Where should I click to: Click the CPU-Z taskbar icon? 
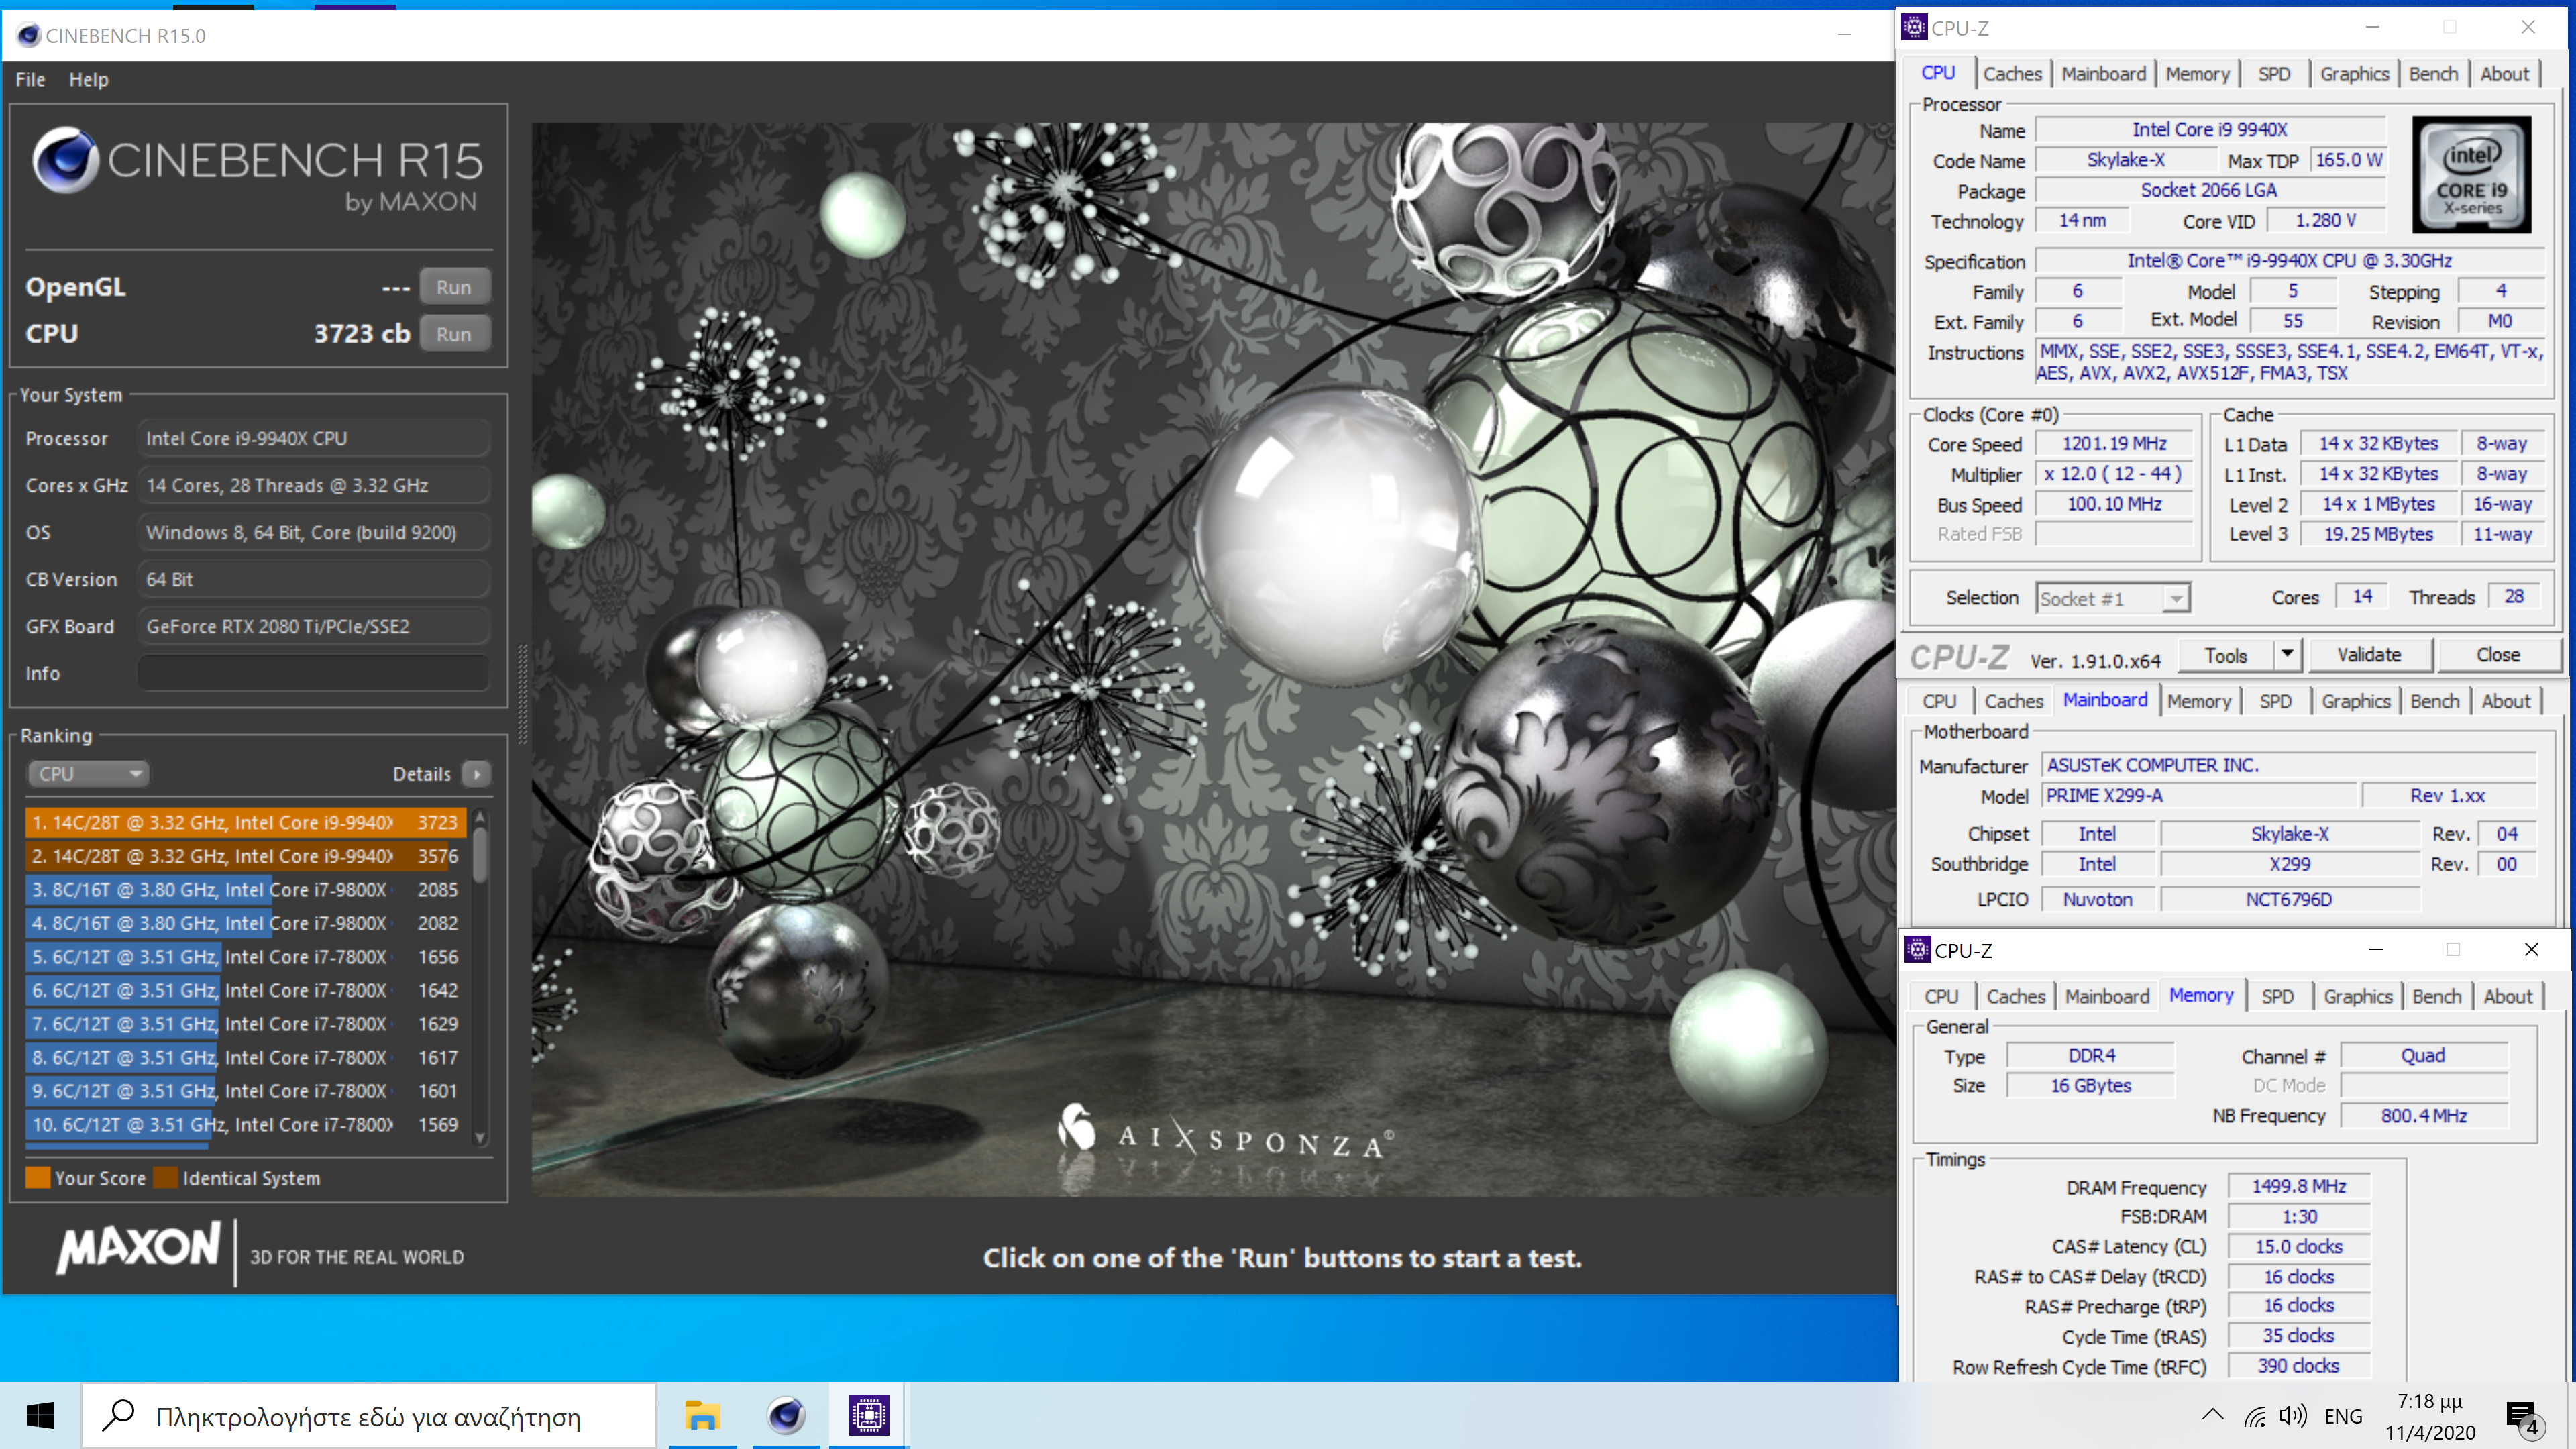tap(869, 1415)
